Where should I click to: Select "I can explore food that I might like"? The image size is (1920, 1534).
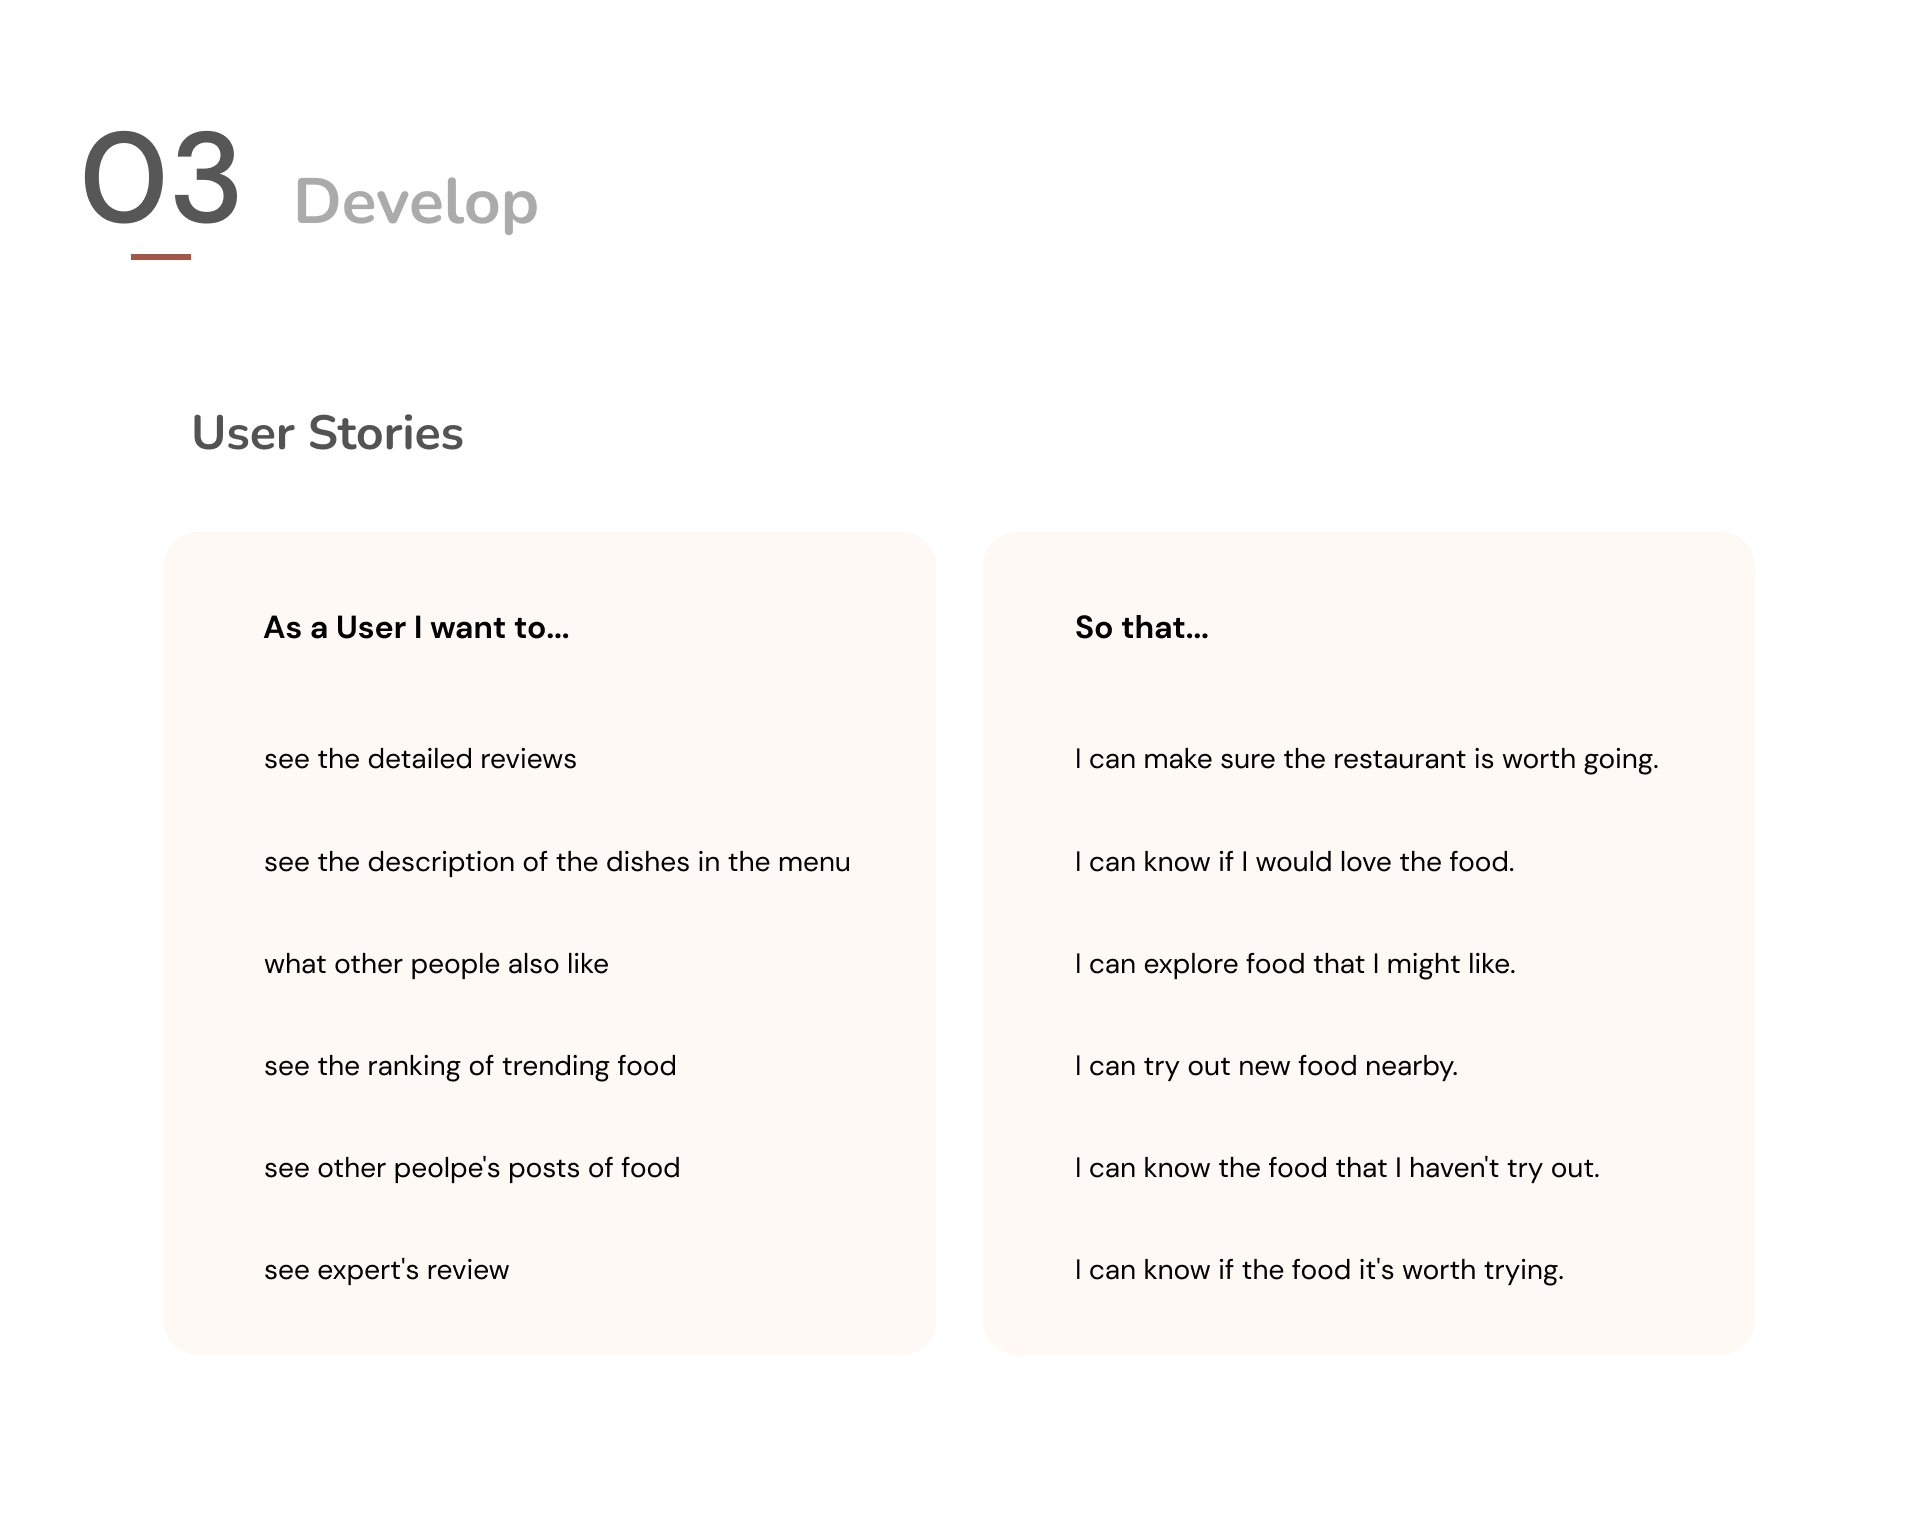(x=1295, y=964)
